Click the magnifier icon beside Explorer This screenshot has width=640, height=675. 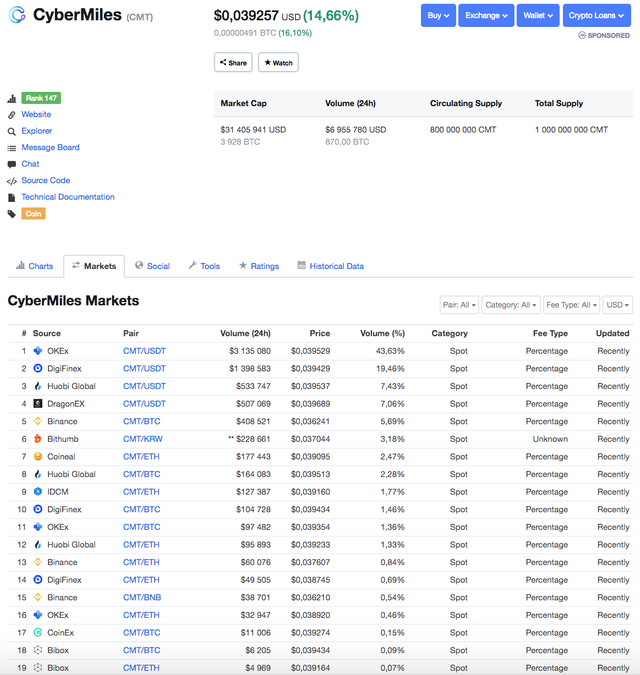(x=12, y=131)
